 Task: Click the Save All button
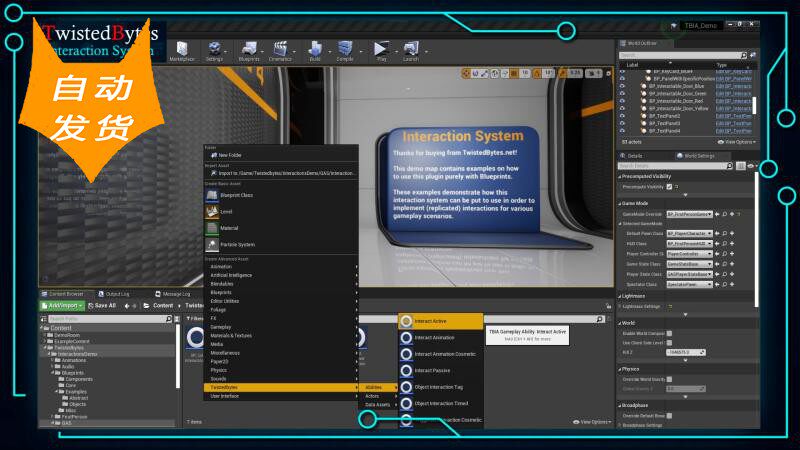point(102,306)
